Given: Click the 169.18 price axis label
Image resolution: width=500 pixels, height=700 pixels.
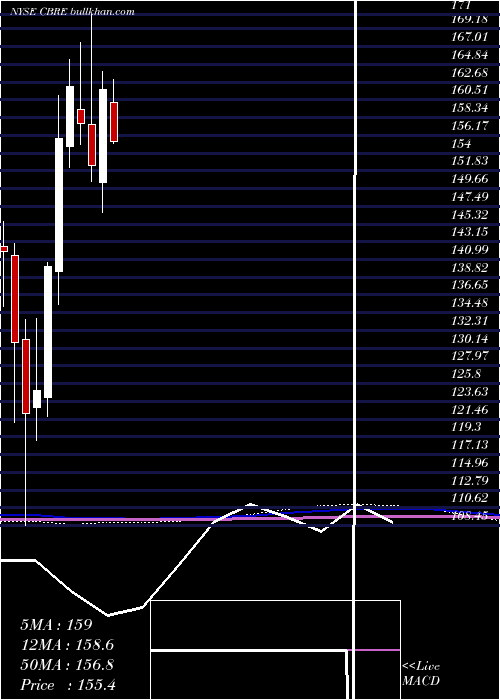Looking at the screenshot, I should point(470,19).
